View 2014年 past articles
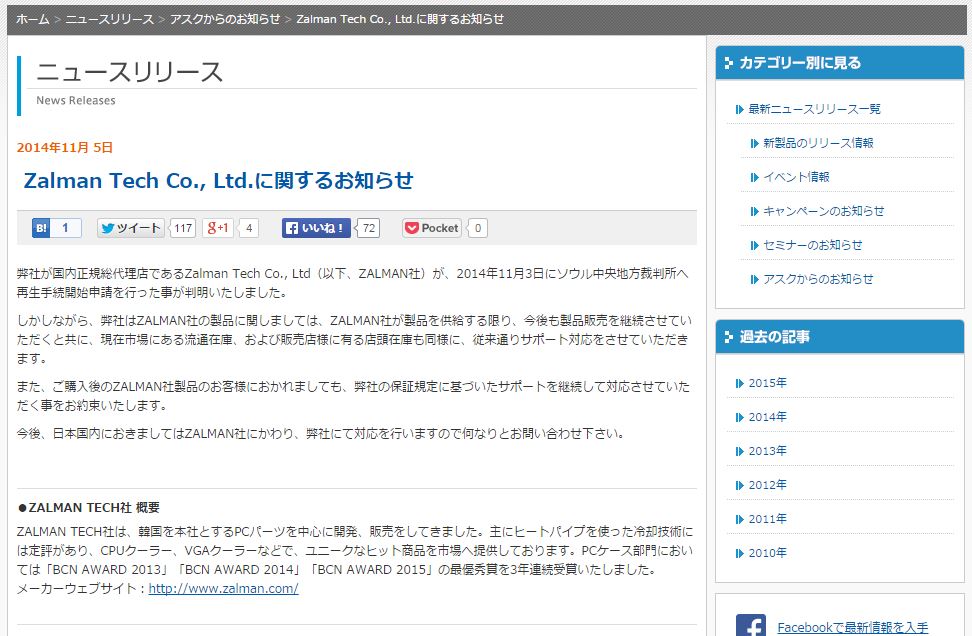972x636 pixels. click(x=767, y=417)
